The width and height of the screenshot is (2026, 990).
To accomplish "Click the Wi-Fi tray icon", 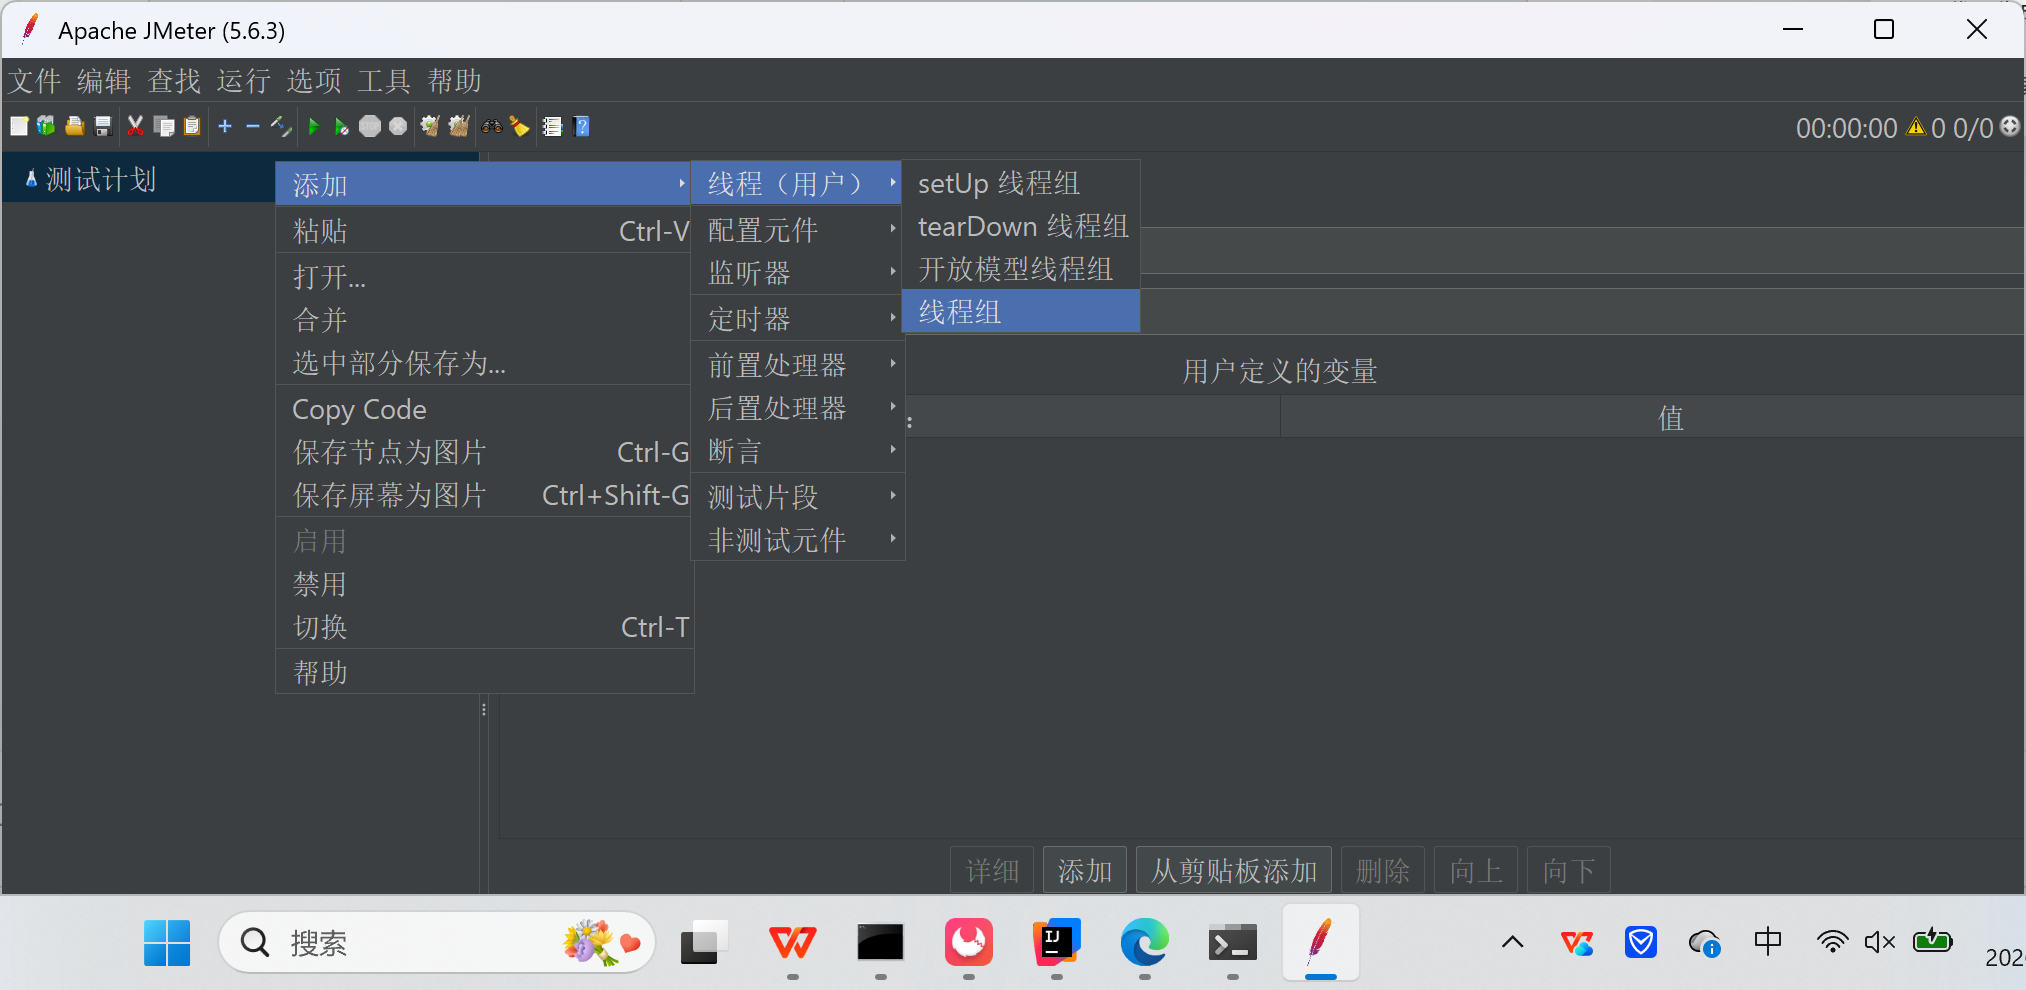I will (x=1832, y=942).
